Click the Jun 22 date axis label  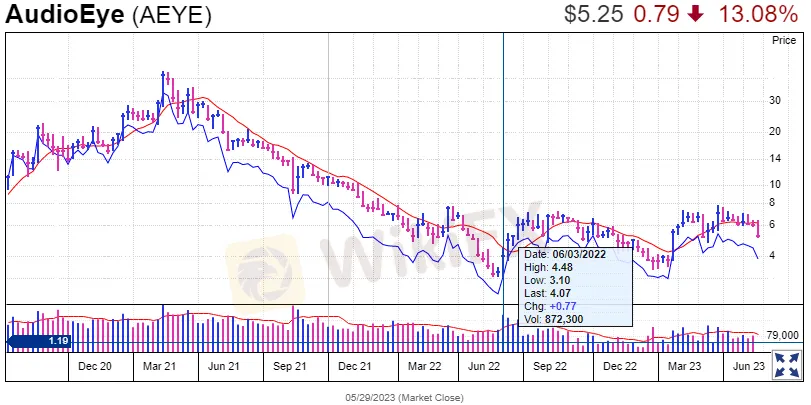pos(484,366)
